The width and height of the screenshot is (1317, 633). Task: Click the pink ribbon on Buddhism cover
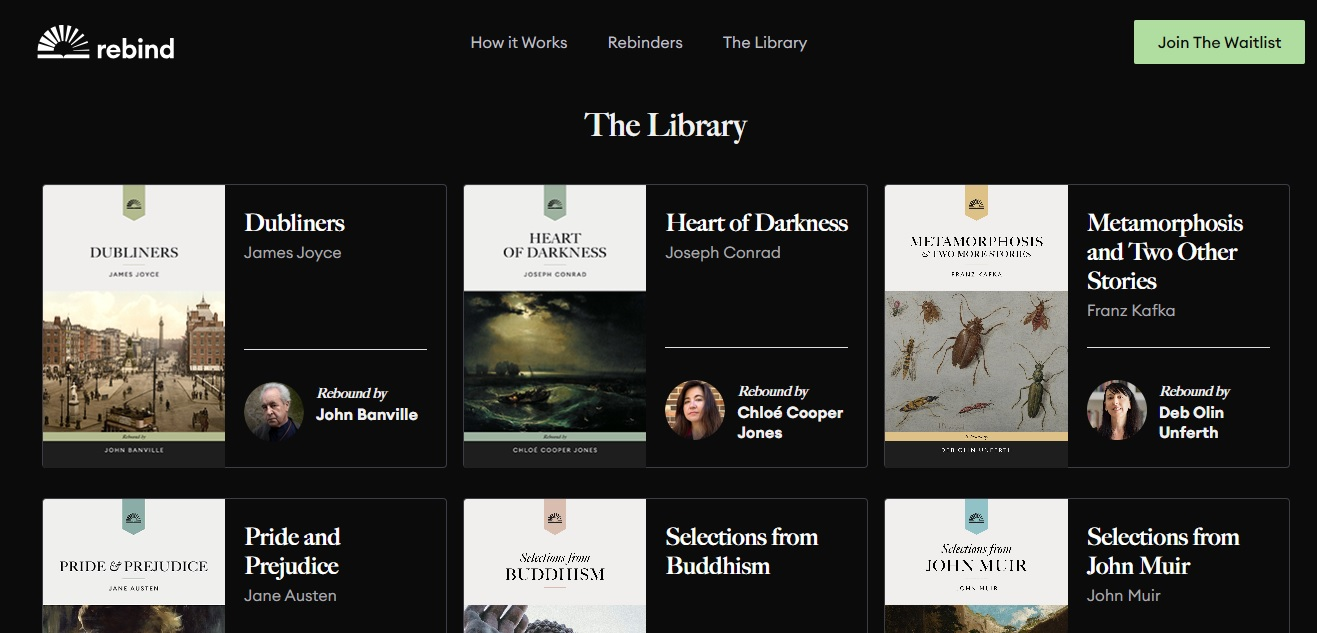(555, 517)
